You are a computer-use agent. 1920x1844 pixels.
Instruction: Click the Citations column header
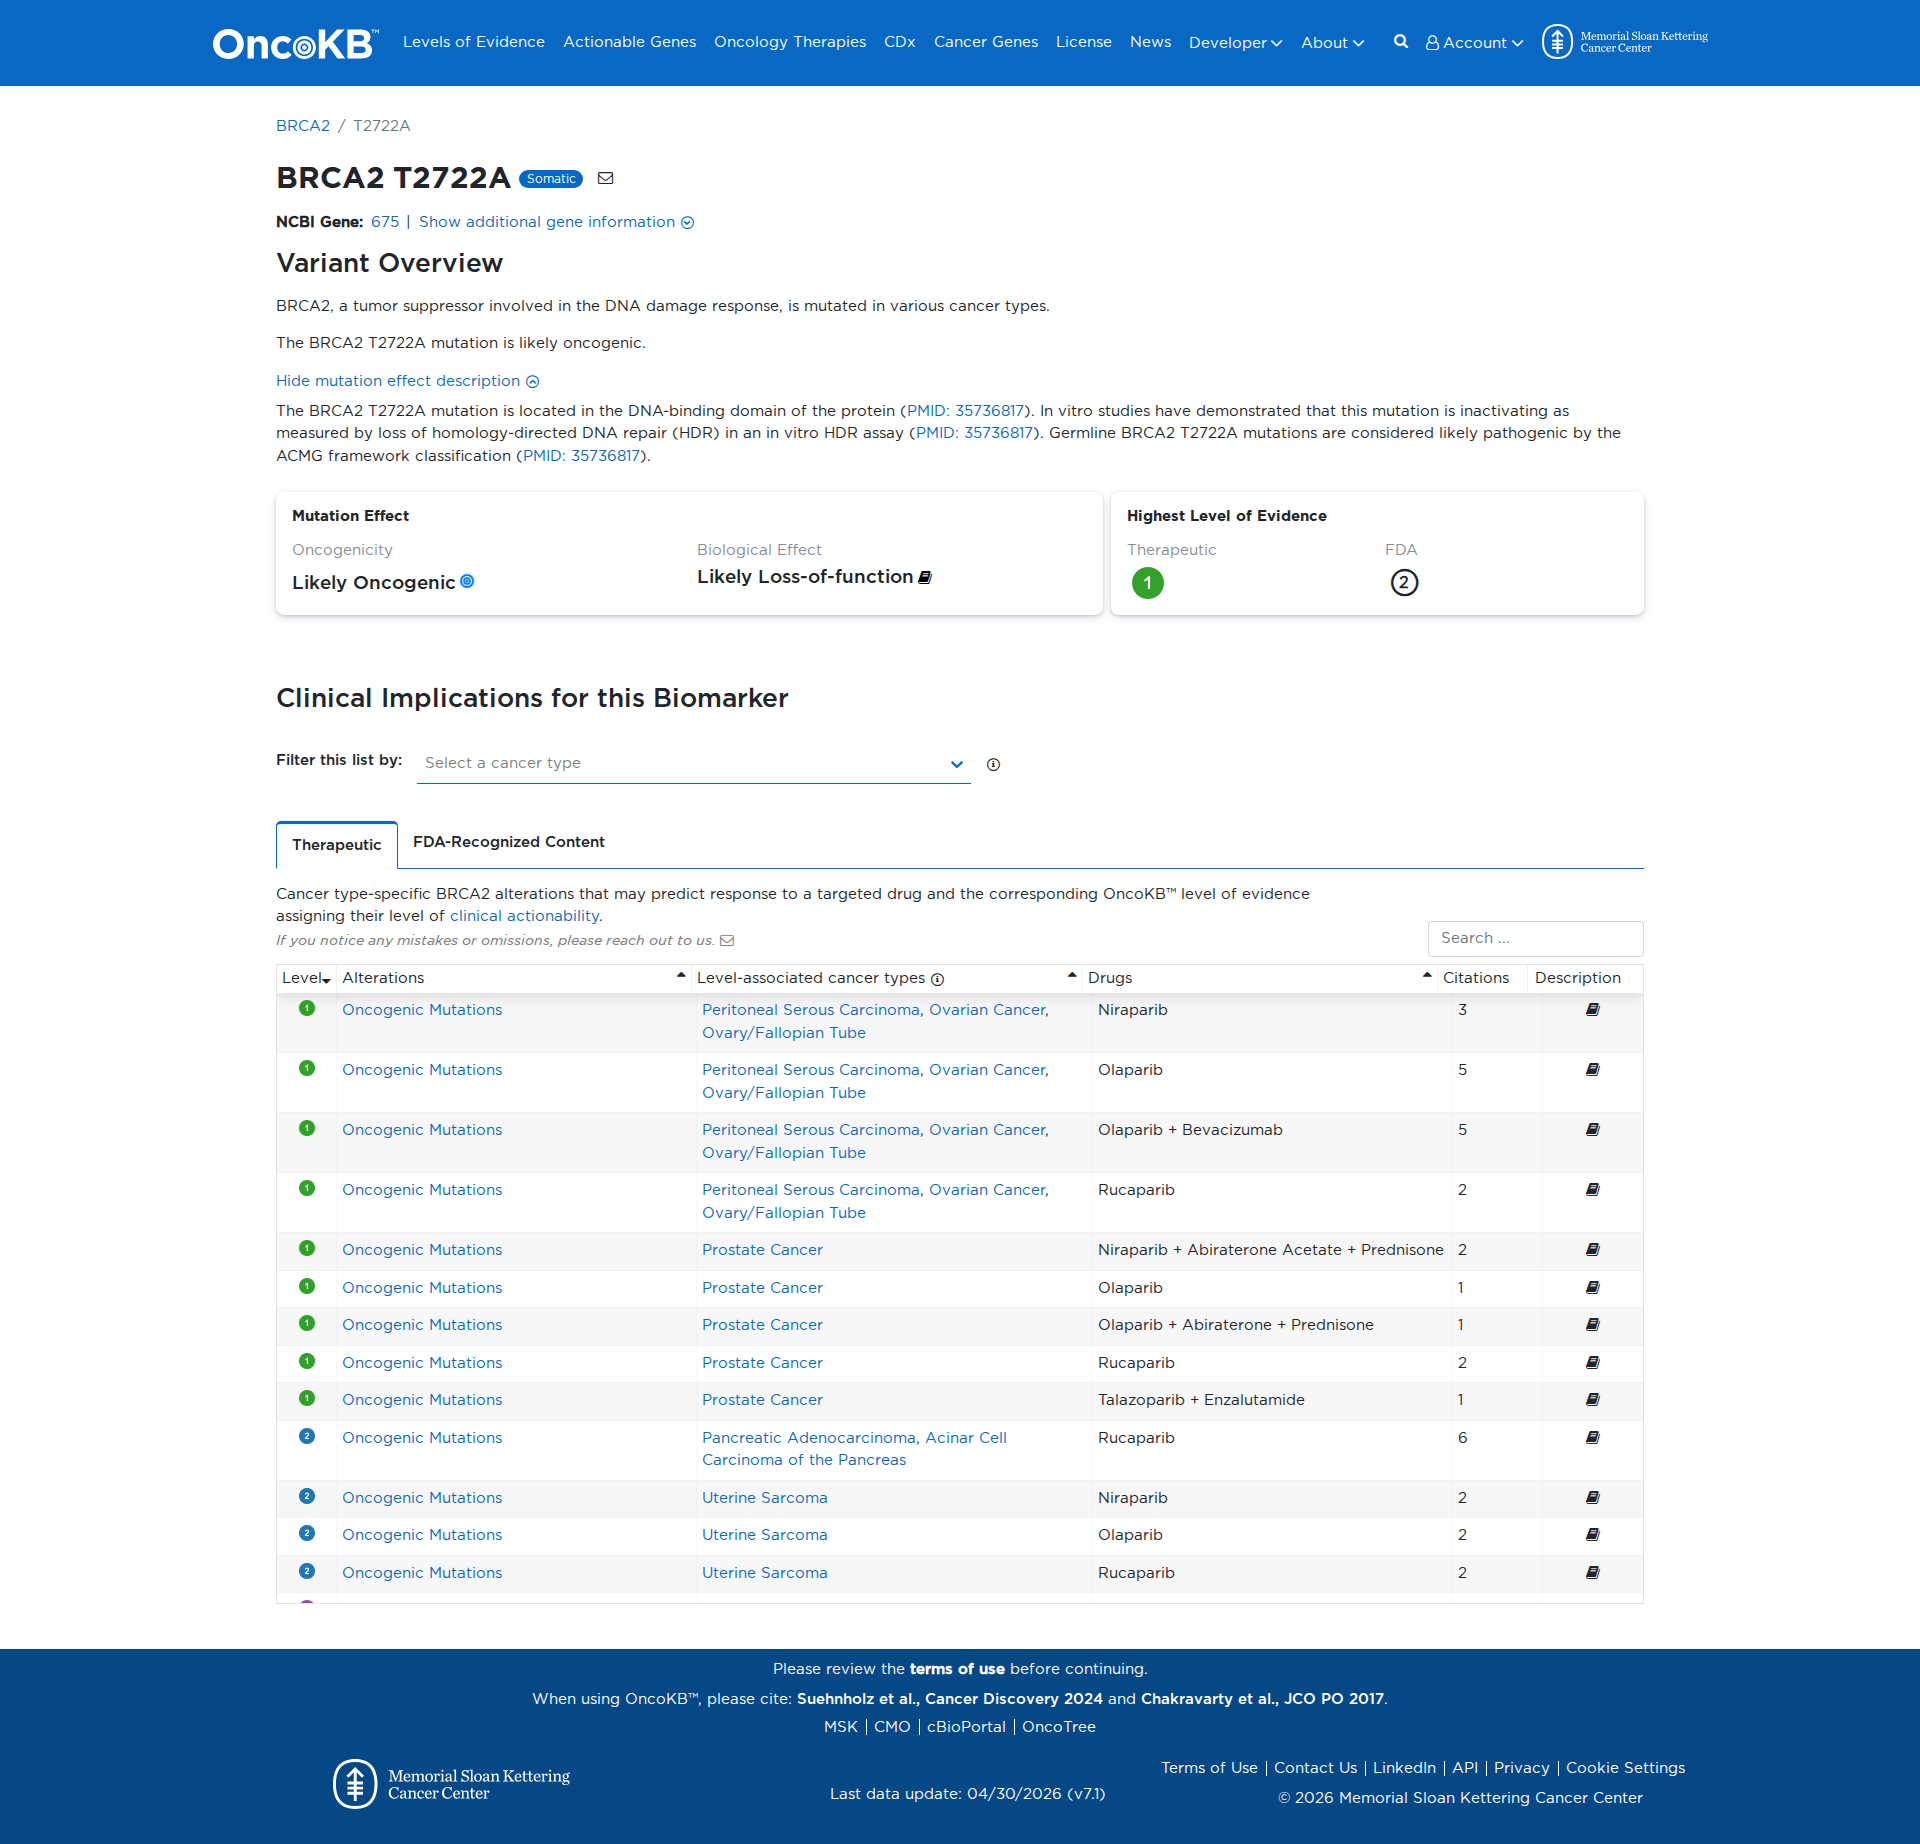click(1476, 978)
